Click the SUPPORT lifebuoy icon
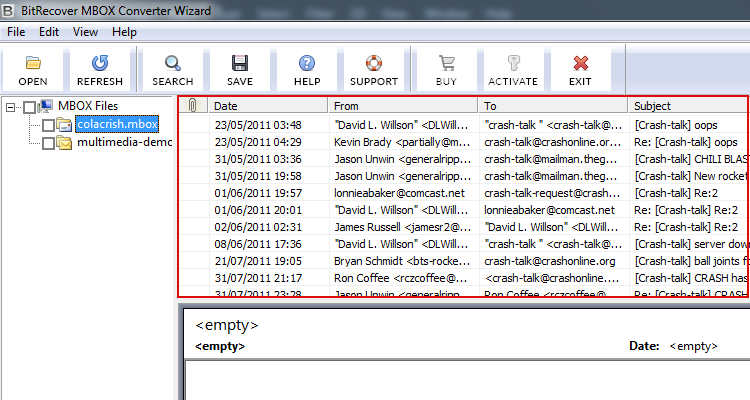 [374, 63]
